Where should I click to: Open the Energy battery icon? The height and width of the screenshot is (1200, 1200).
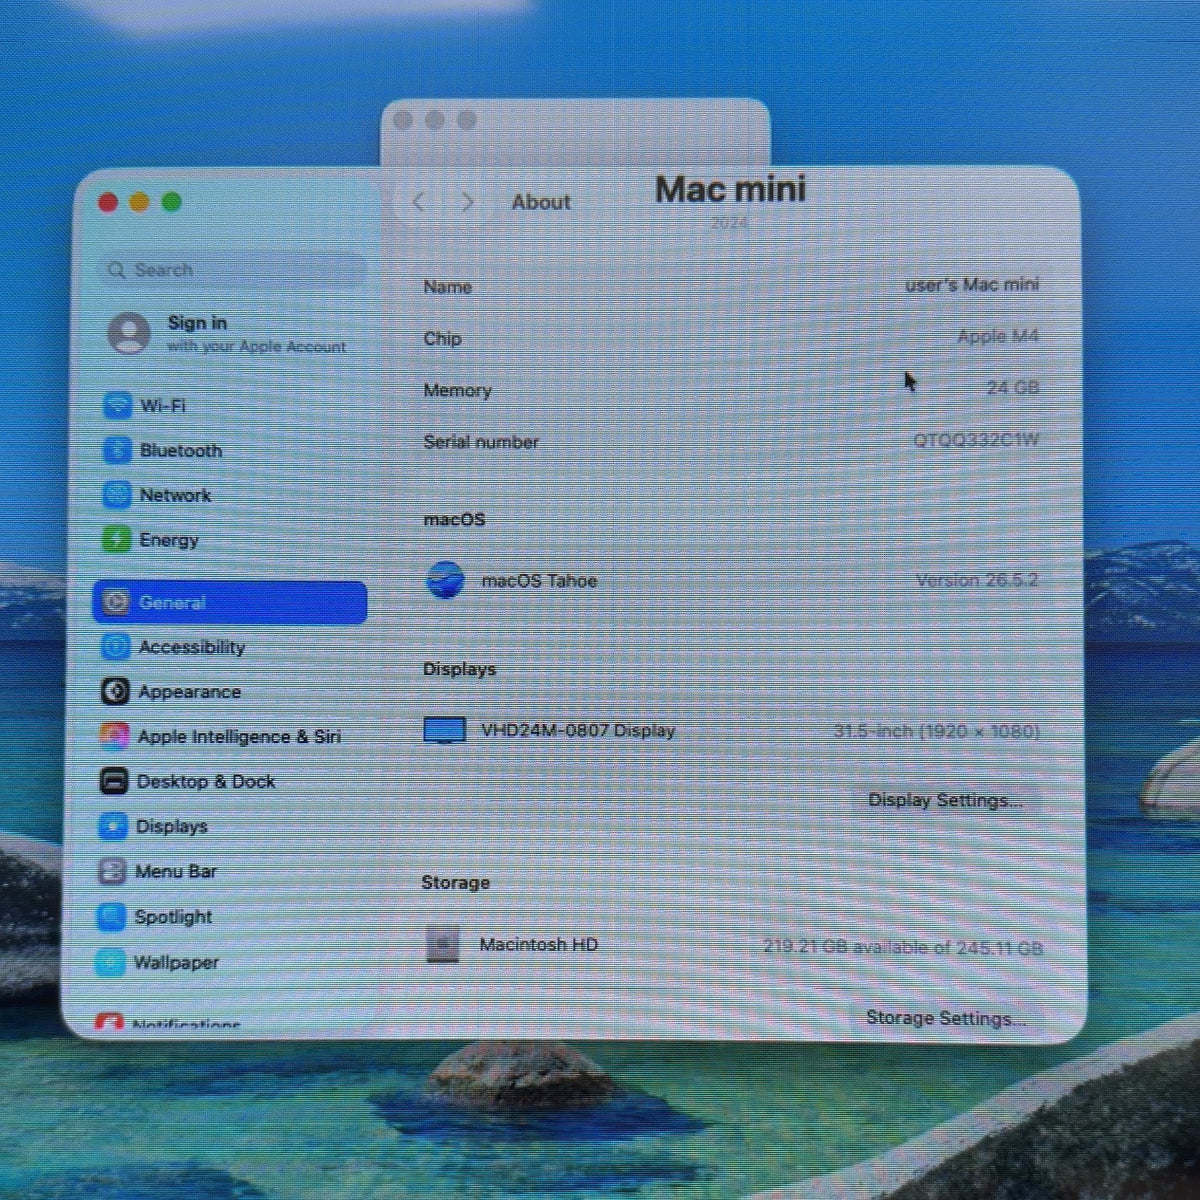pyautogui.click(x=116, y=540)
